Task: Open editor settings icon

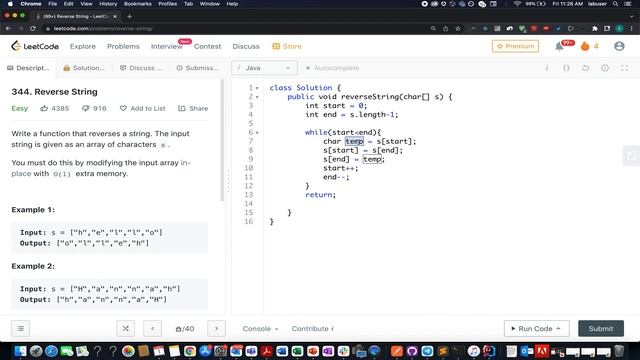Action: [605, 68]
